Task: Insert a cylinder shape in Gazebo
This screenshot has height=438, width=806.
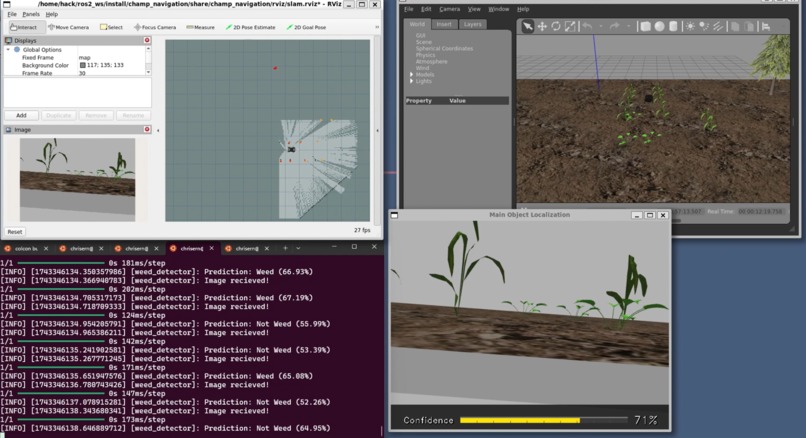Action: click(x=673, y=26)
